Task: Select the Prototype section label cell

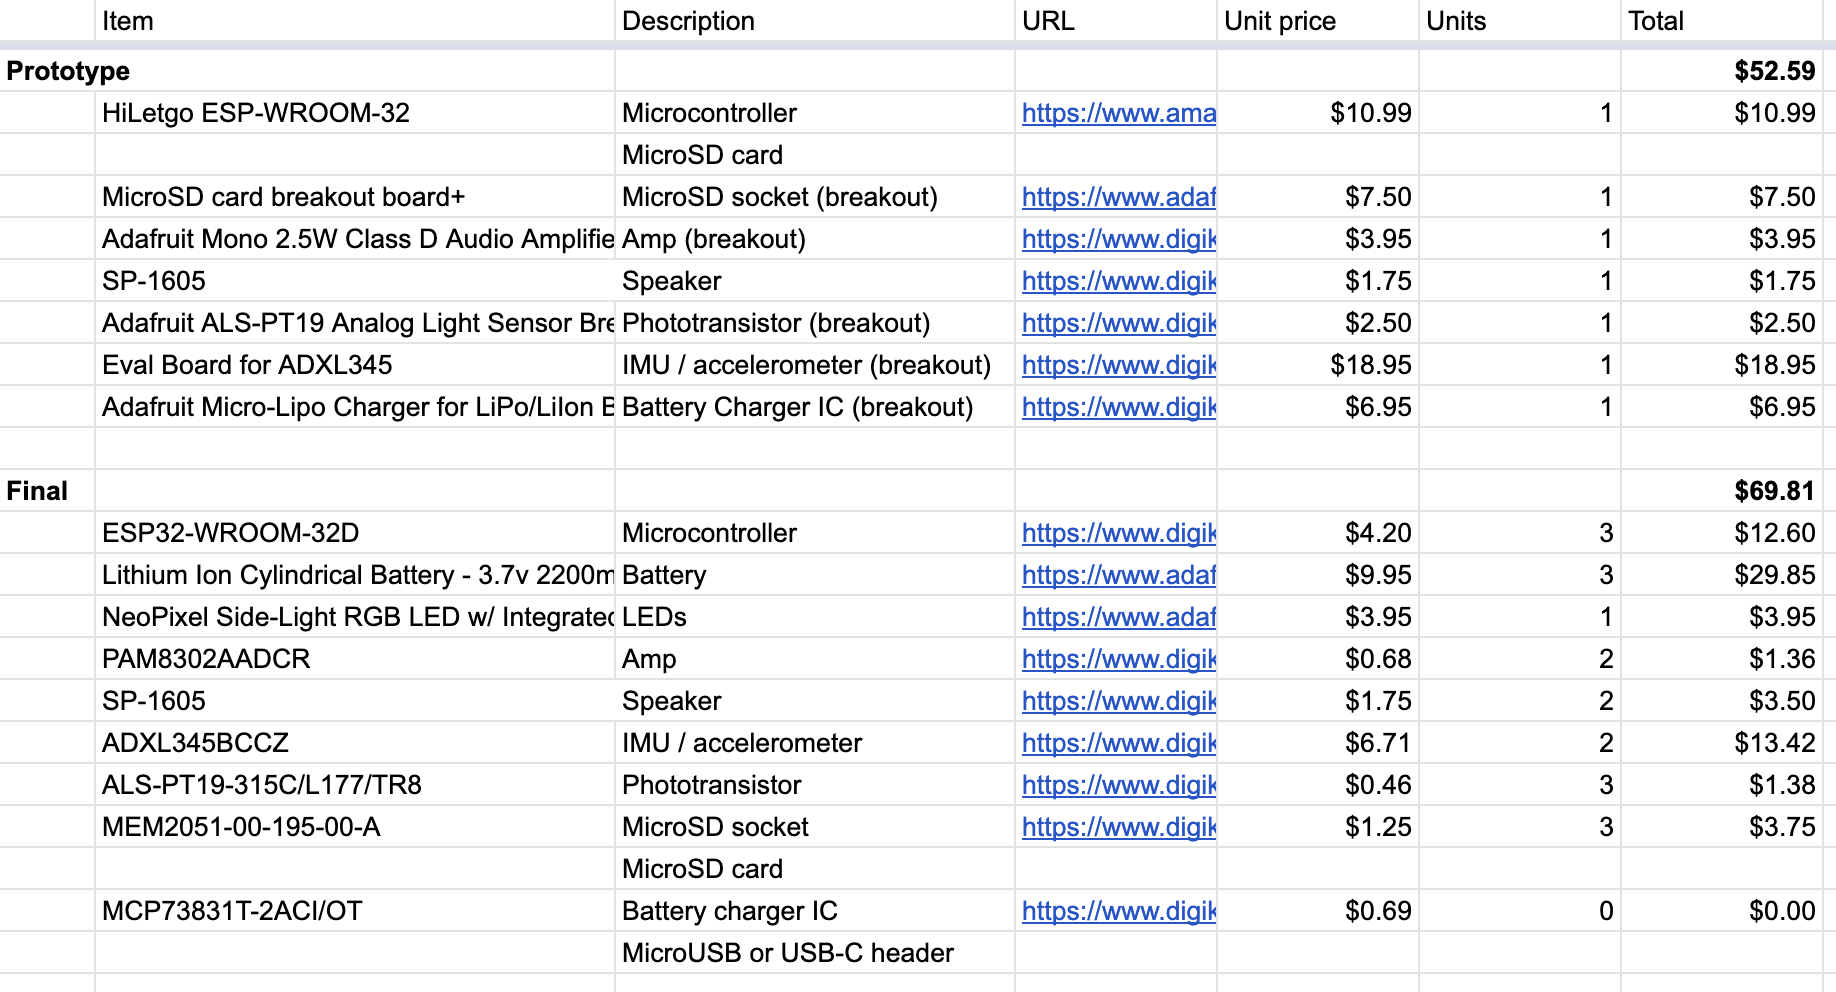Action: pos(68,71)
